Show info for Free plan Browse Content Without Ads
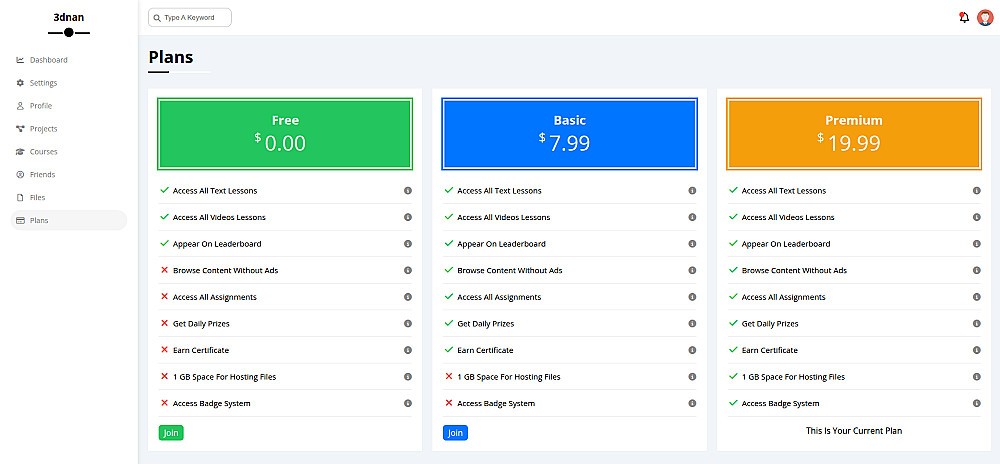The image size is (1000, 464). [408, 270]
